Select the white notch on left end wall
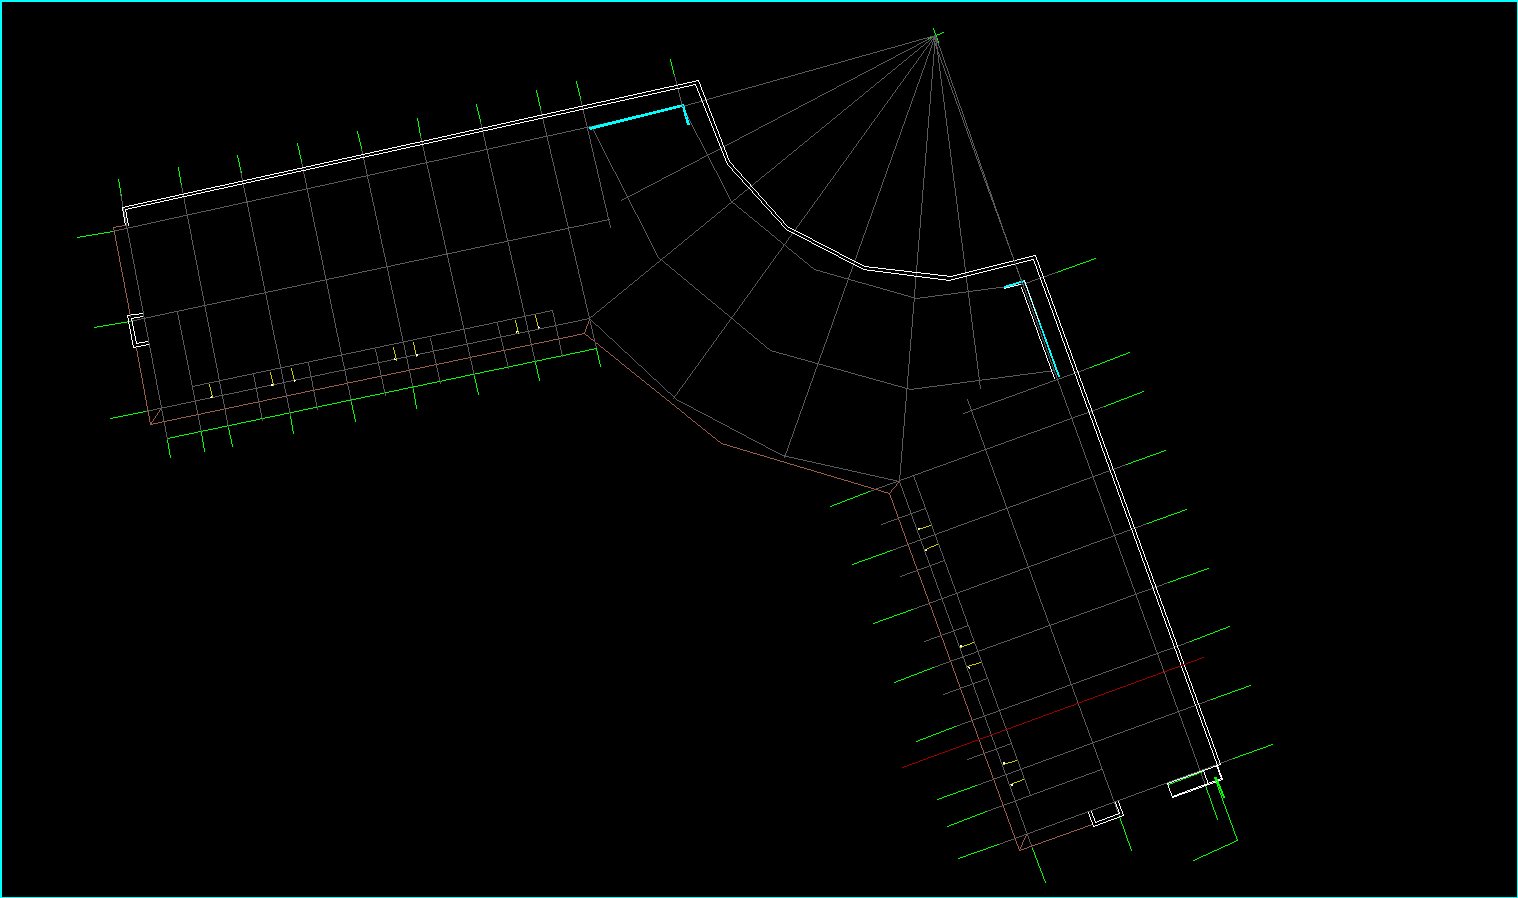The height and width of the screenshot is (898, 1518). point(135,330)
